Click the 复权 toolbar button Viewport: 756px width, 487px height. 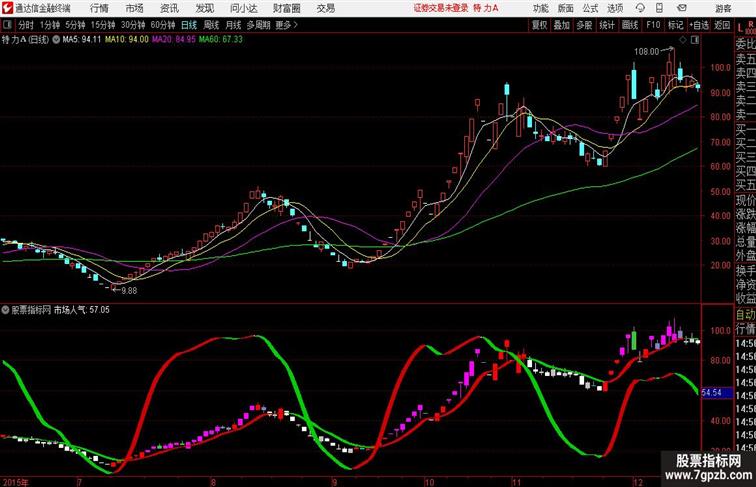(540, 25)
